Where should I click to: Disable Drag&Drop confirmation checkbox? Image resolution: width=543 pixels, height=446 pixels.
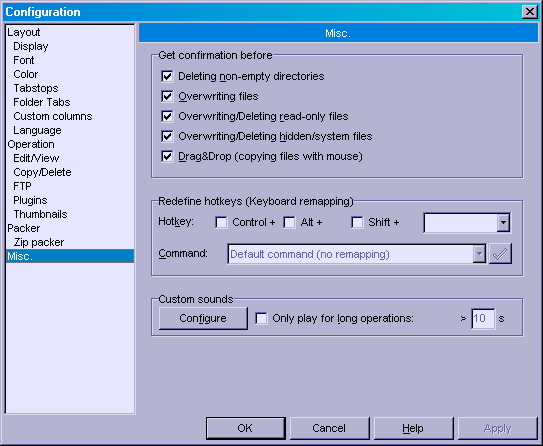click(x=167, y=157)
